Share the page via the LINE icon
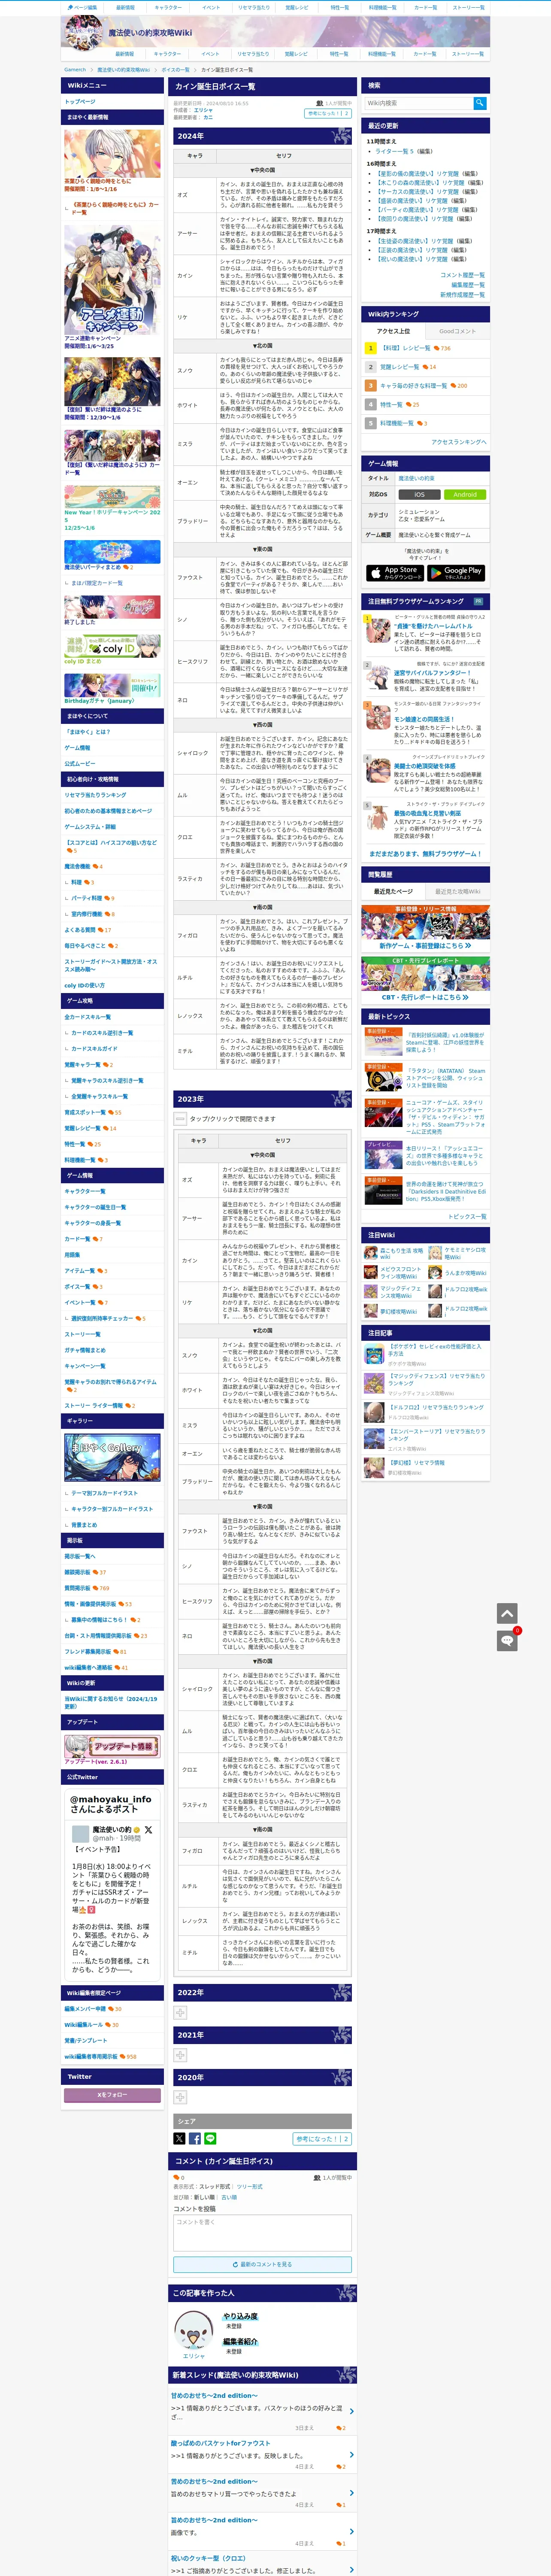 [x=210, y=2138]
